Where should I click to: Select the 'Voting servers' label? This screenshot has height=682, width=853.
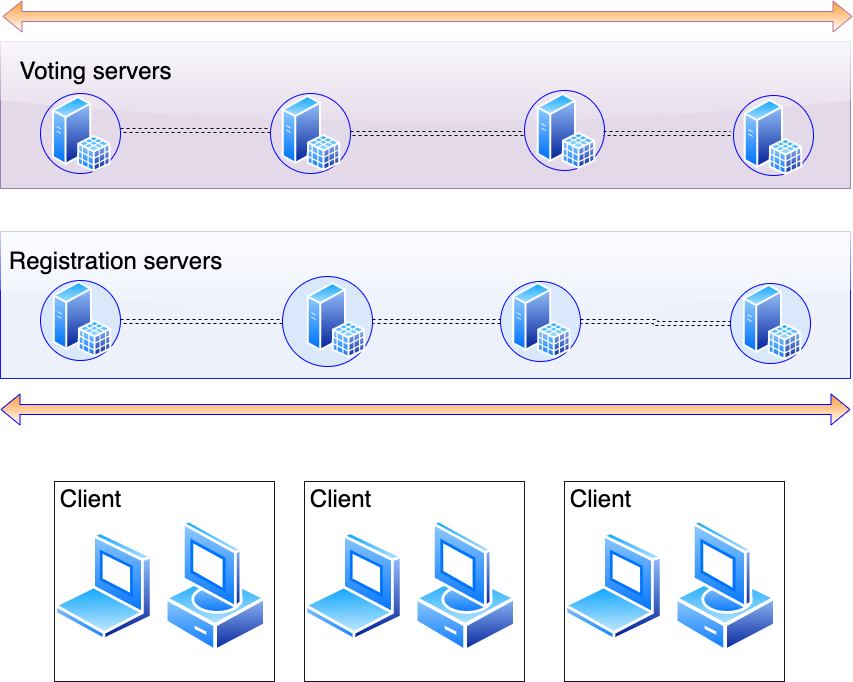[96, 71]
